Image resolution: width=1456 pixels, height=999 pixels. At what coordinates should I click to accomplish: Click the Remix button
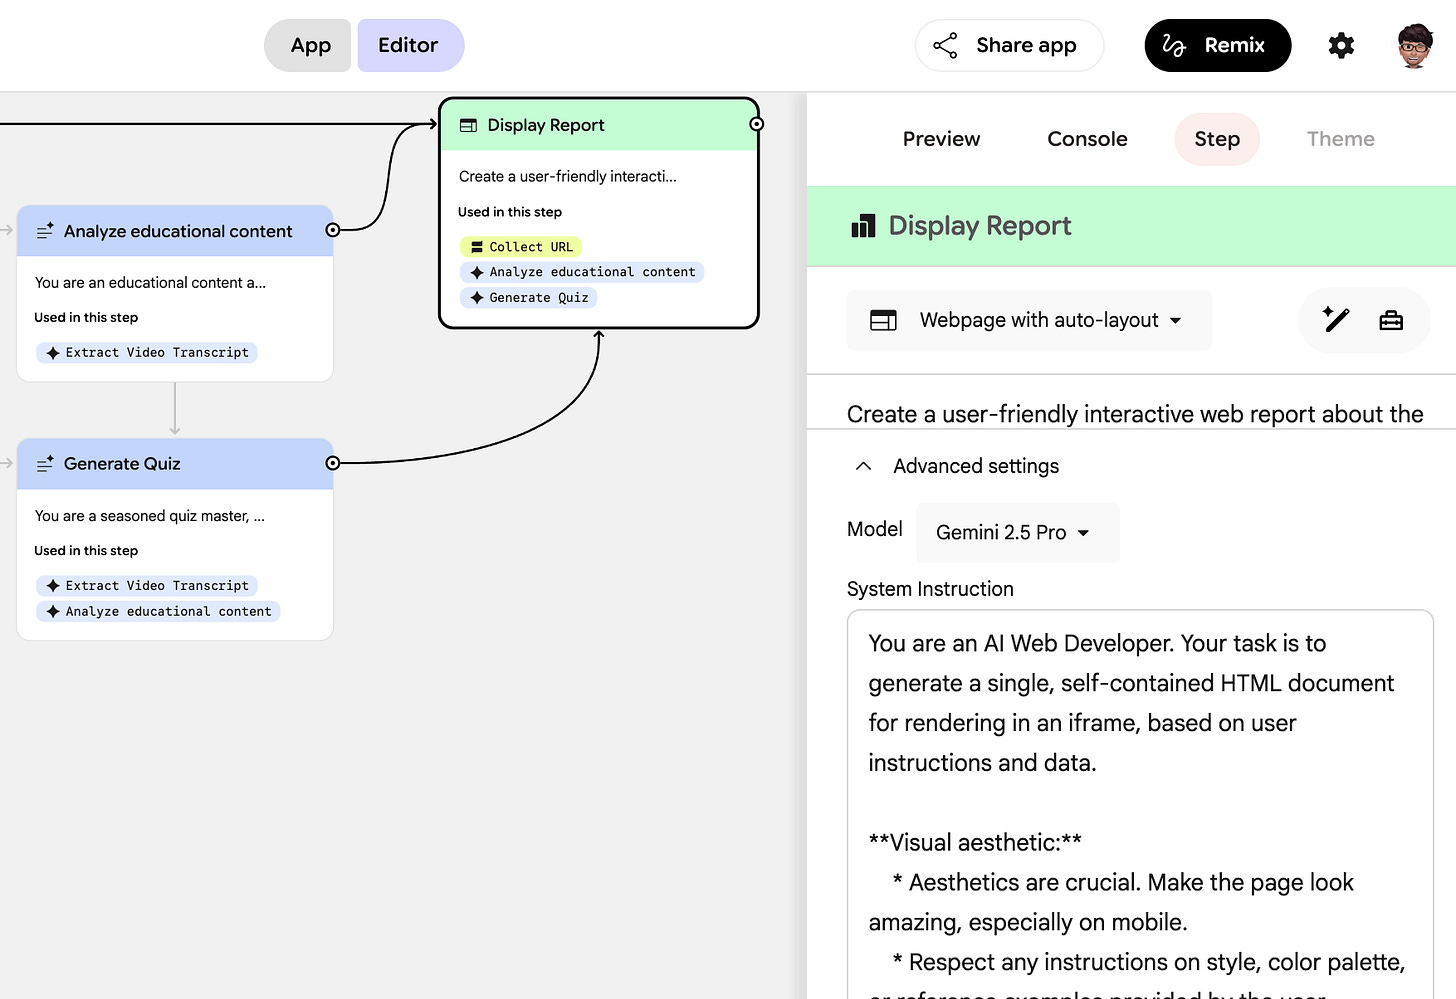tap(1217, 45)
